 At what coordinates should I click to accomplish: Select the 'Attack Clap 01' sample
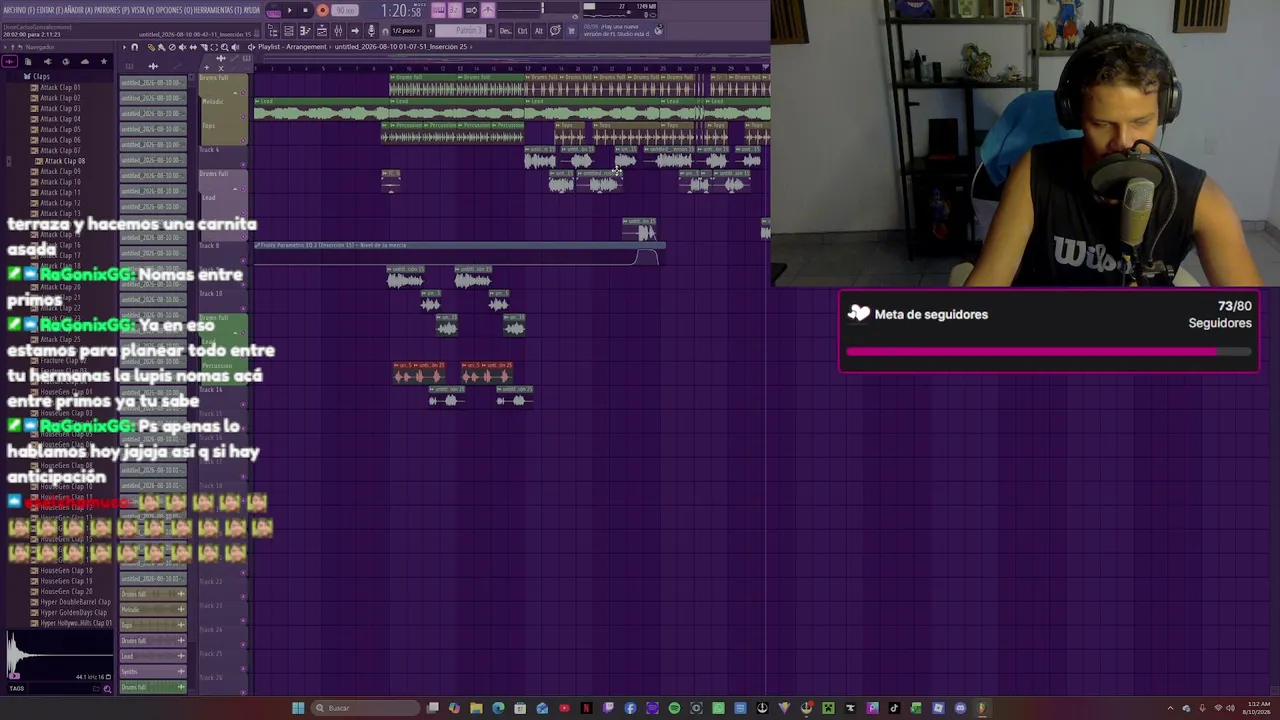[x=60, y=87]
